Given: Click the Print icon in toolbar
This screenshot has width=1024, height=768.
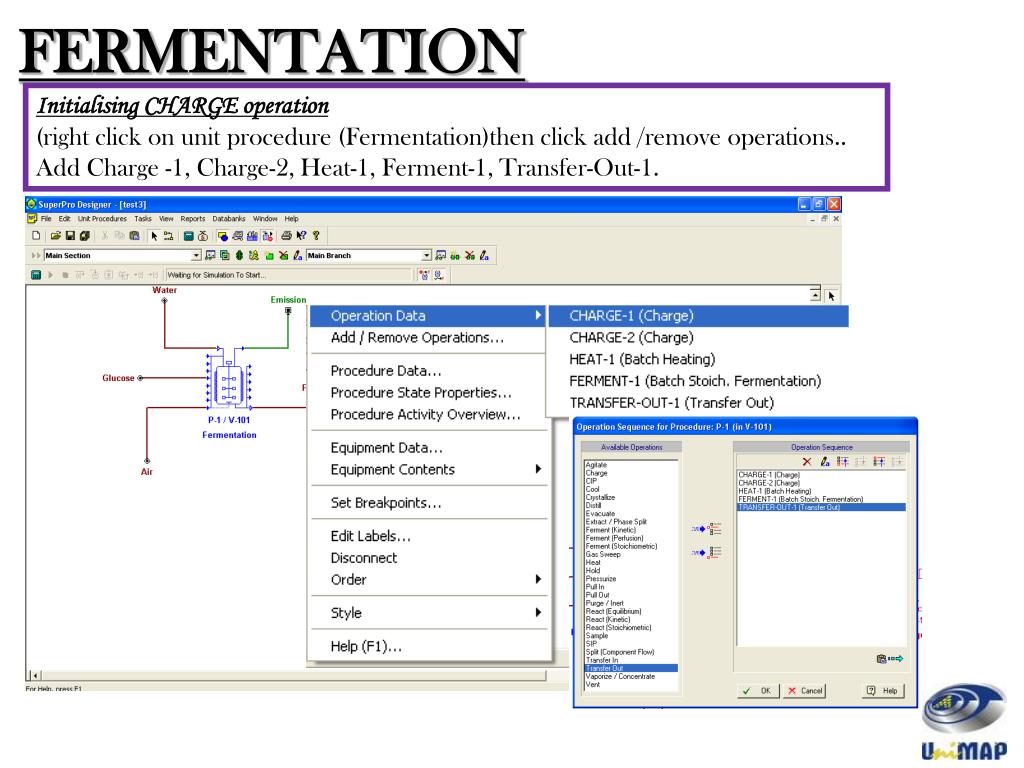Looking at the screenshot, I should 286,236.
